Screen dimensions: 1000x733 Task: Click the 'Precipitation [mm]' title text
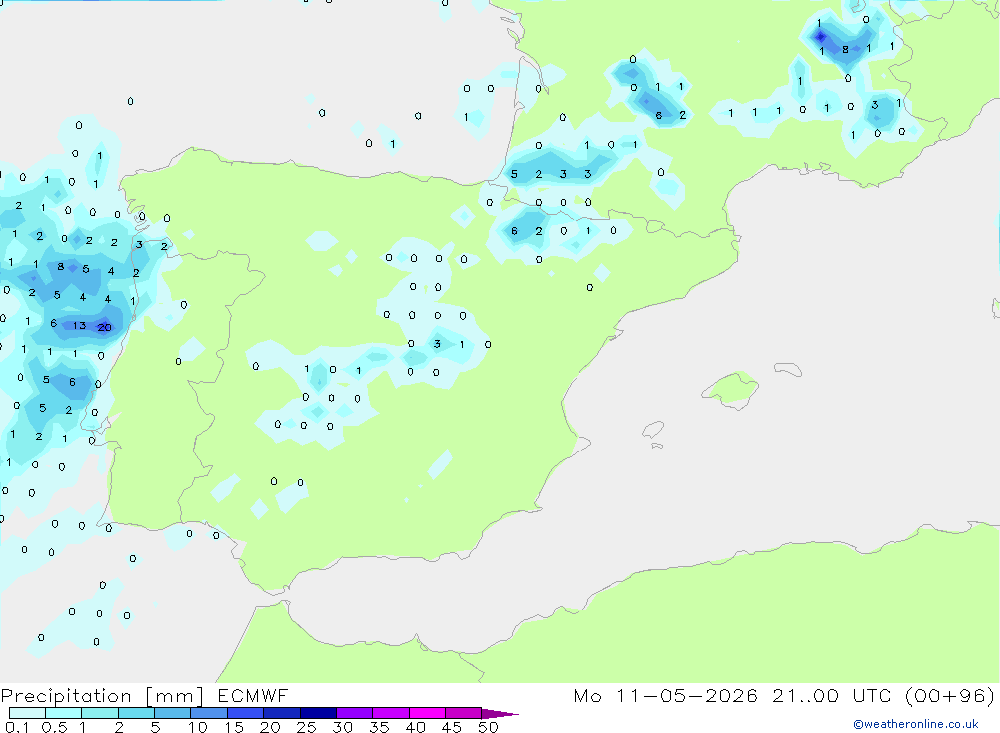(102, 696)
